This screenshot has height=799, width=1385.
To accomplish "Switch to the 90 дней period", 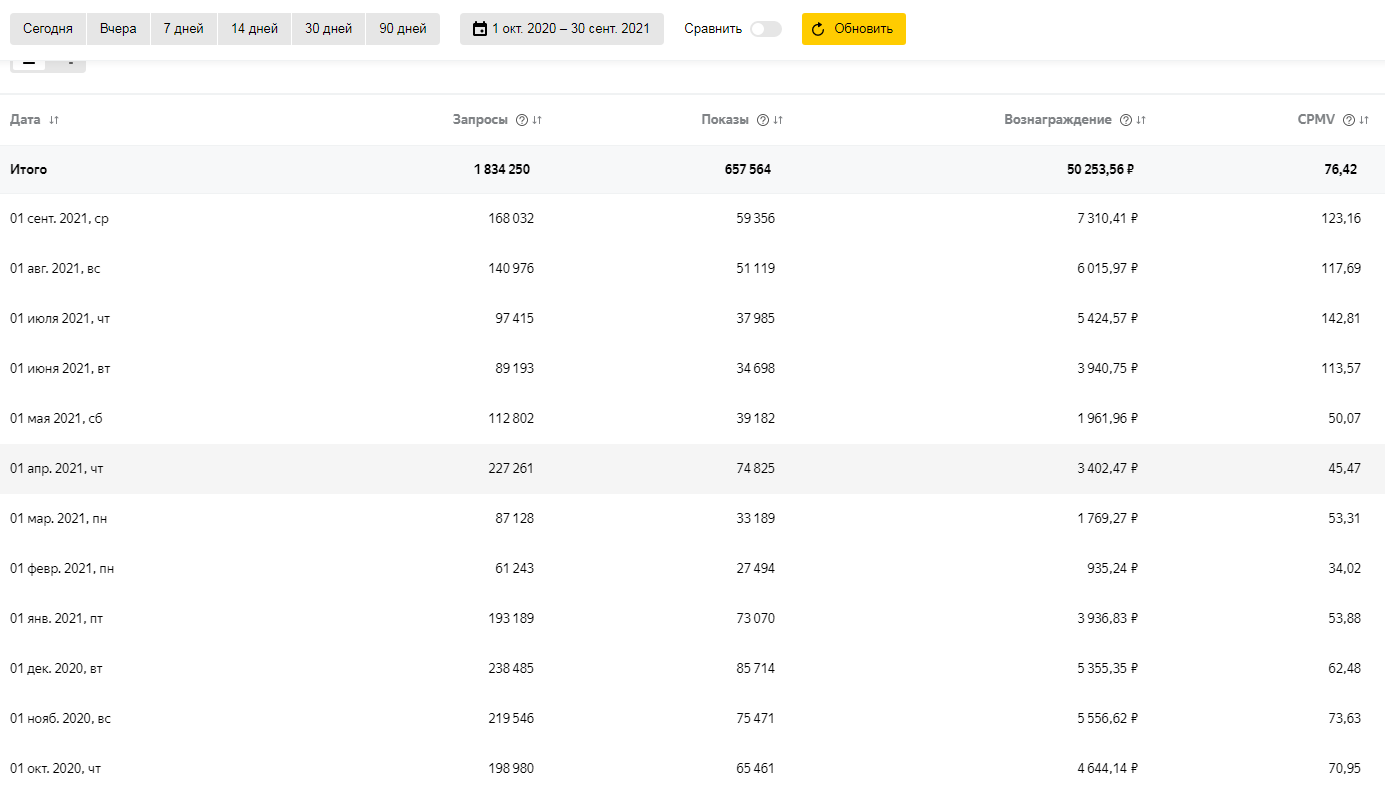I will tap(402, 29).
